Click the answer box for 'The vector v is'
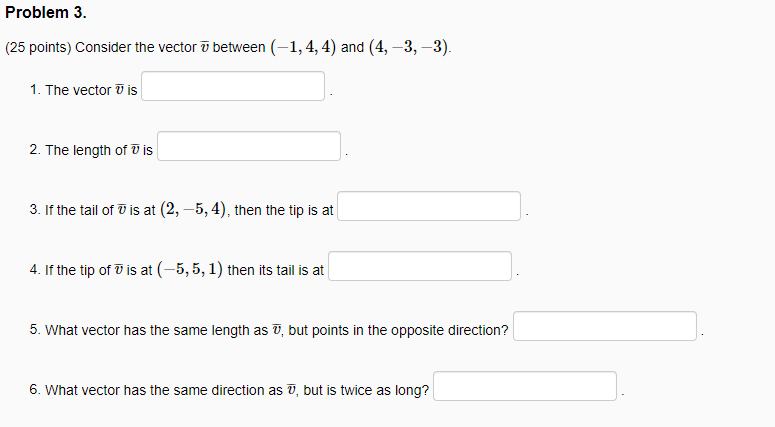Screen dimensions: 775x427 (233, 86)
